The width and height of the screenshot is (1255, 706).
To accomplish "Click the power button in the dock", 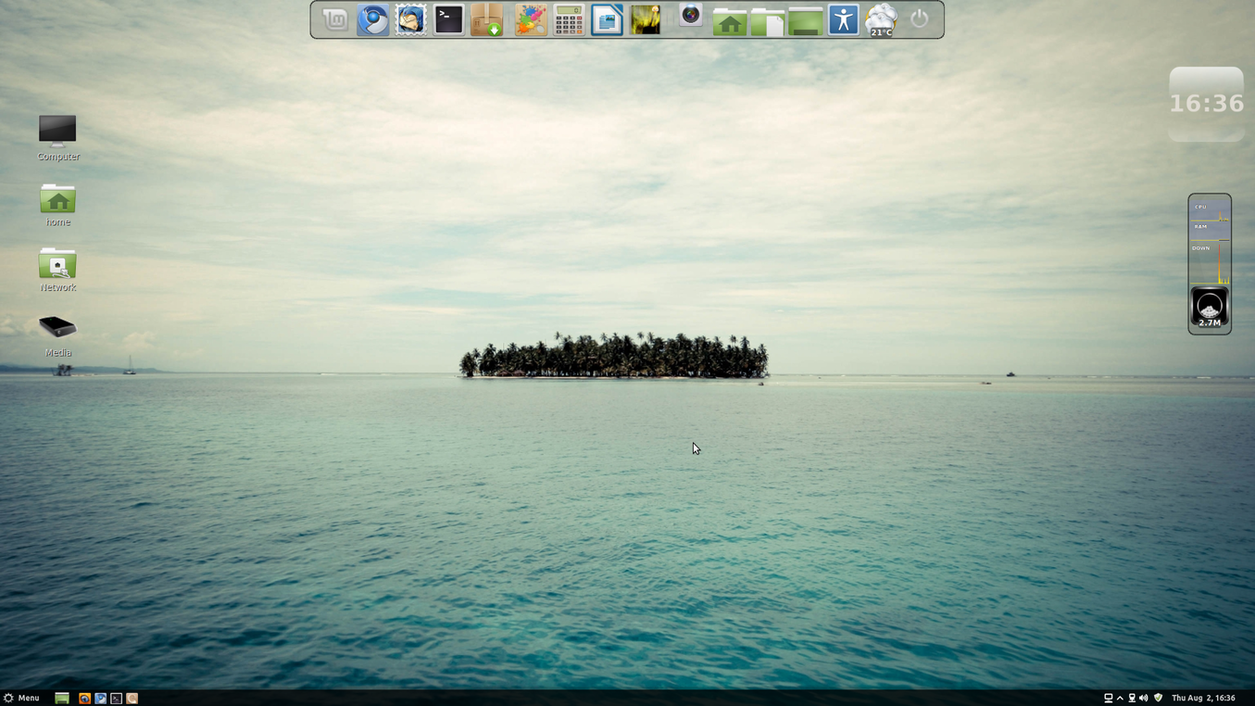I will [x=919, y=19].
